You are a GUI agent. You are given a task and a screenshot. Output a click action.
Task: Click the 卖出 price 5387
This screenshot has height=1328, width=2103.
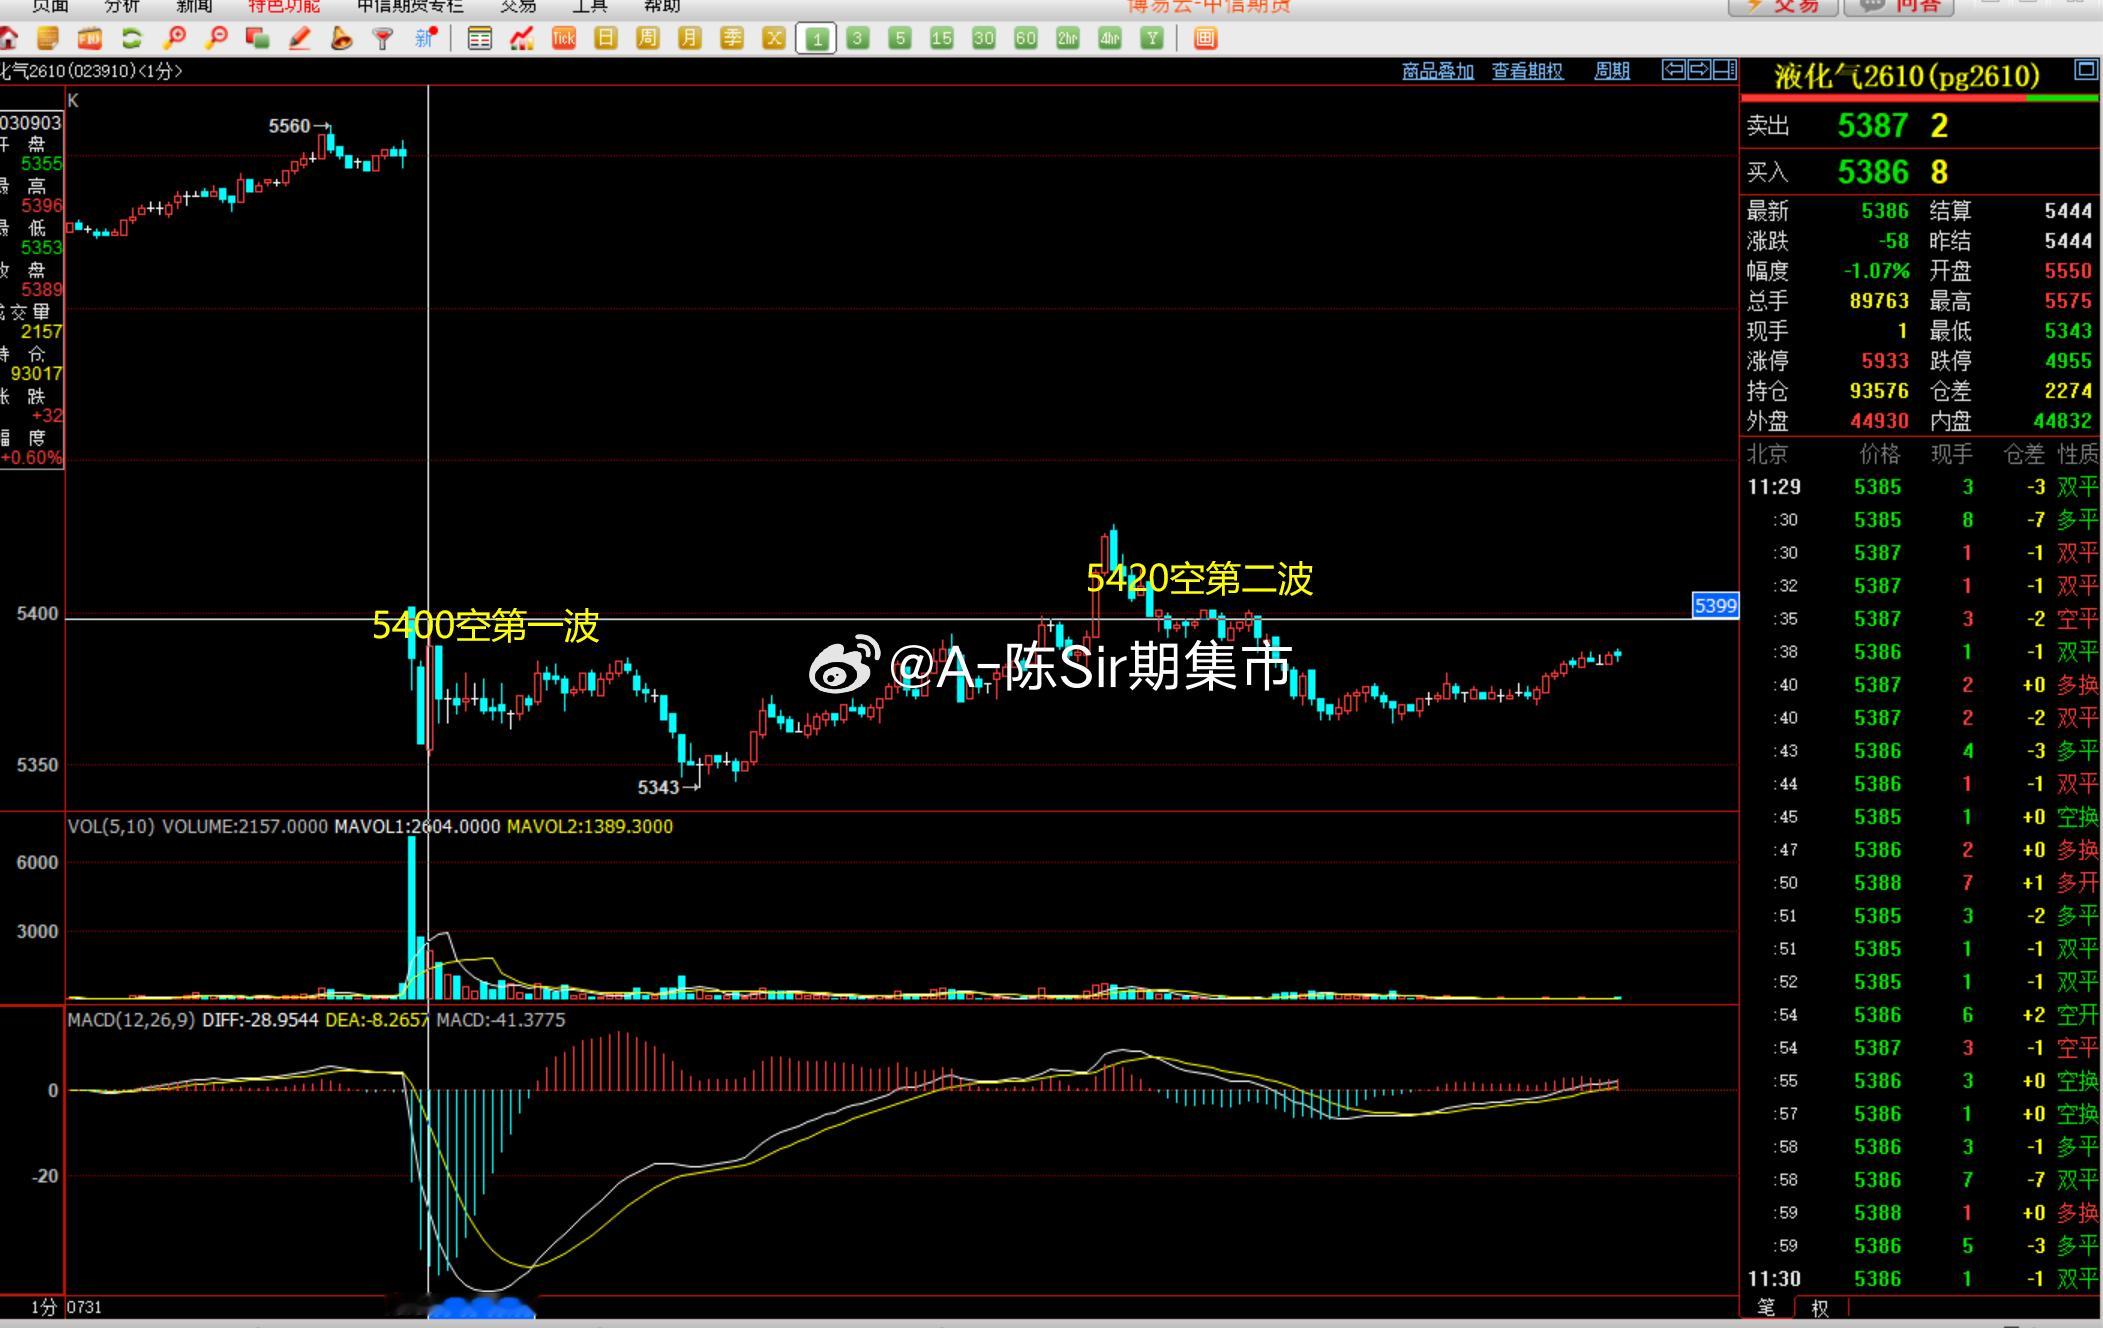pos(1873,126)
